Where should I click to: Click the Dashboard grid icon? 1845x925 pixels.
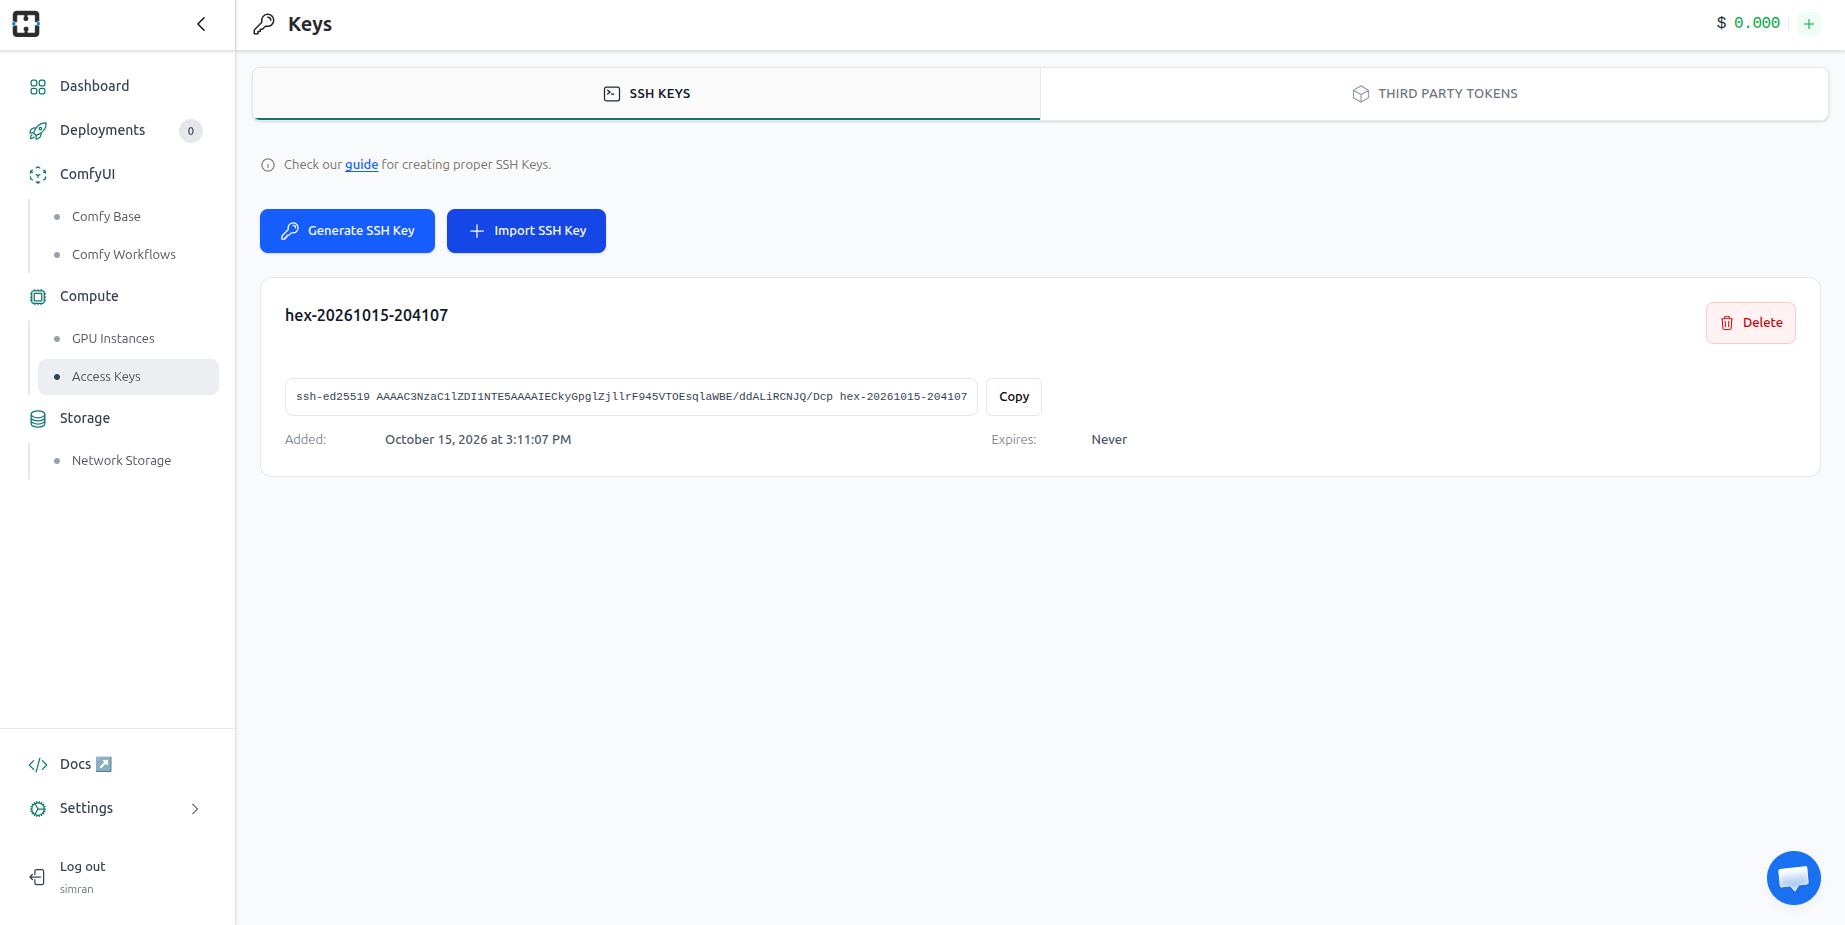tap(38, 87)
